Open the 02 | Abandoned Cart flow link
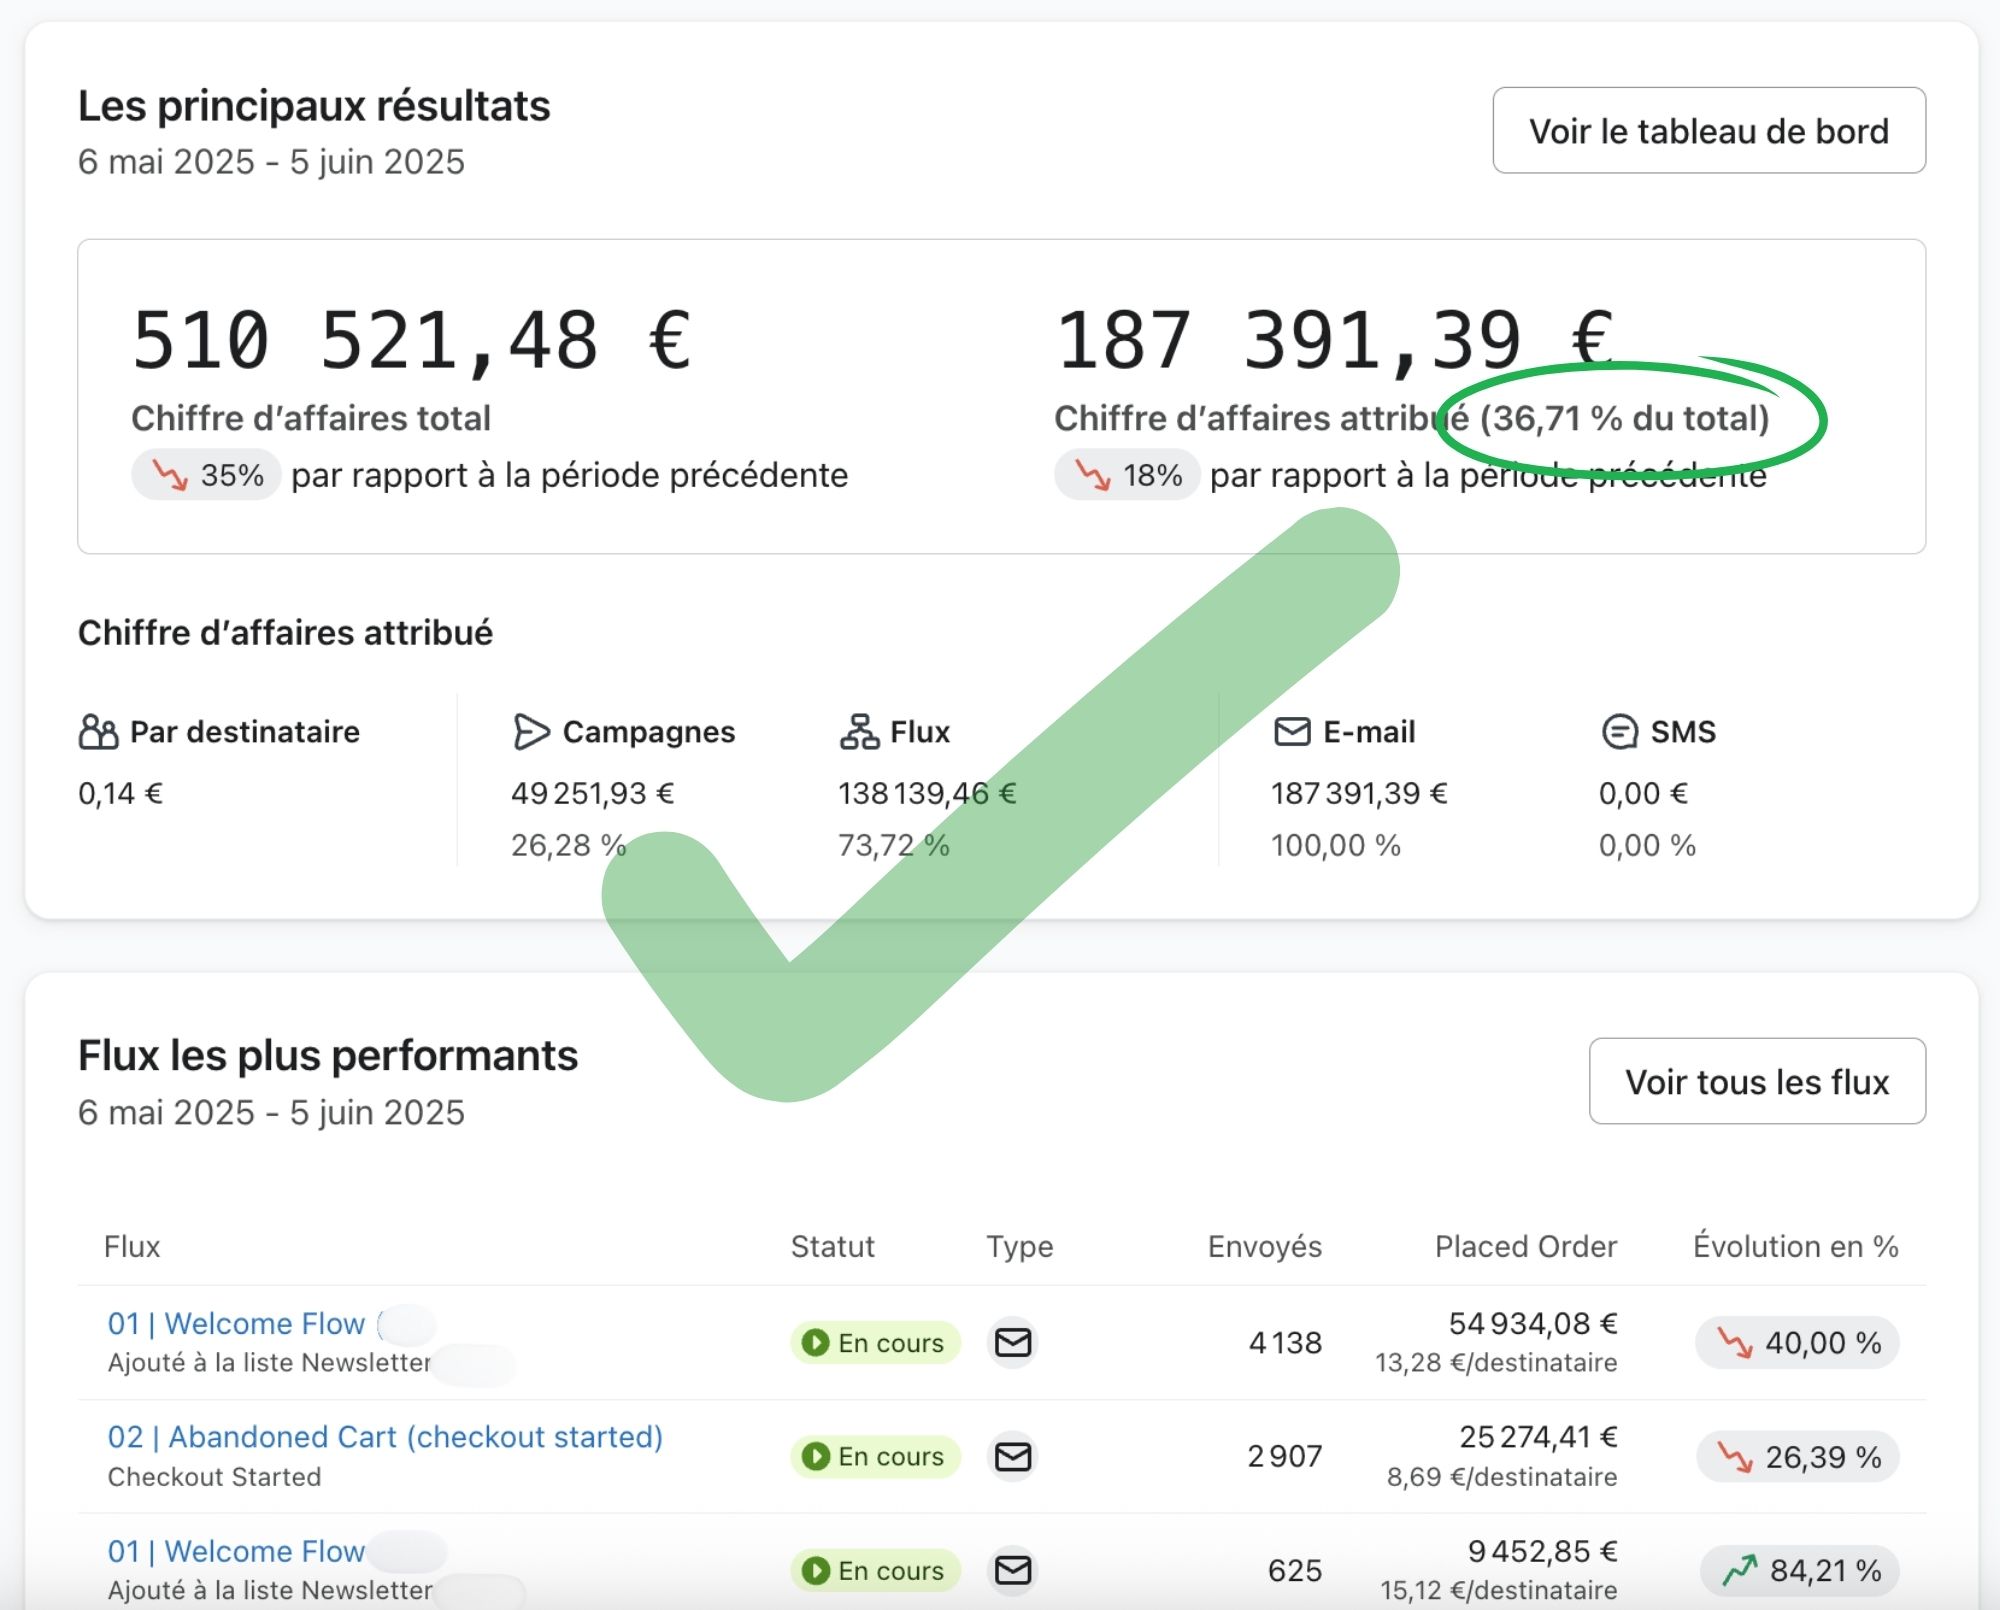Viewport: 2000px width, 1610px height. click(385, 1436)
